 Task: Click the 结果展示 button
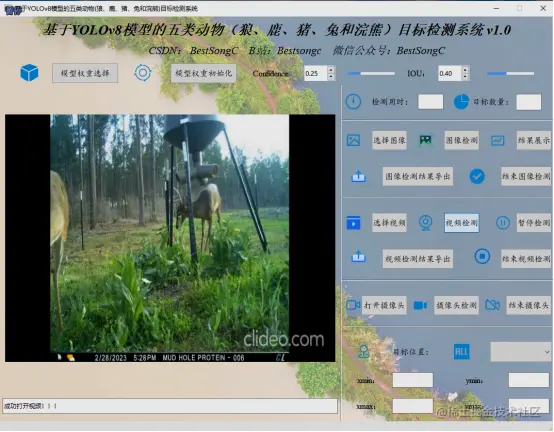pyautogui.click(x=534, y=140)
